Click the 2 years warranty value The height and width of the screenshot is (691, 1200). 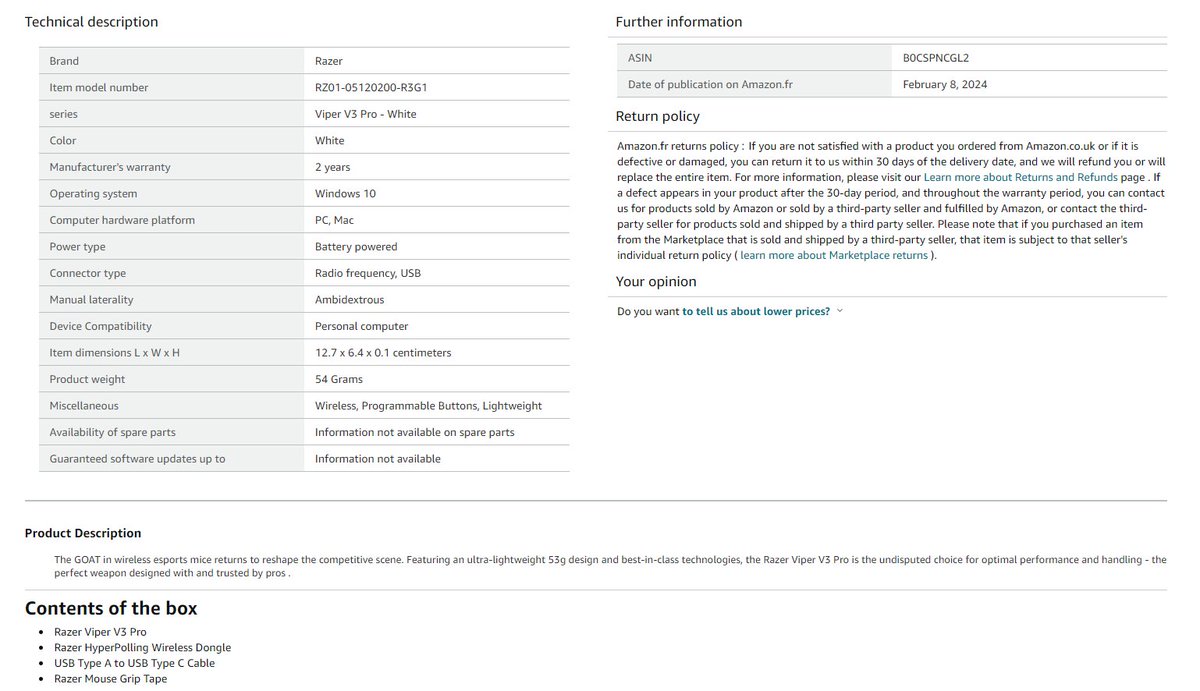[333, 167]
